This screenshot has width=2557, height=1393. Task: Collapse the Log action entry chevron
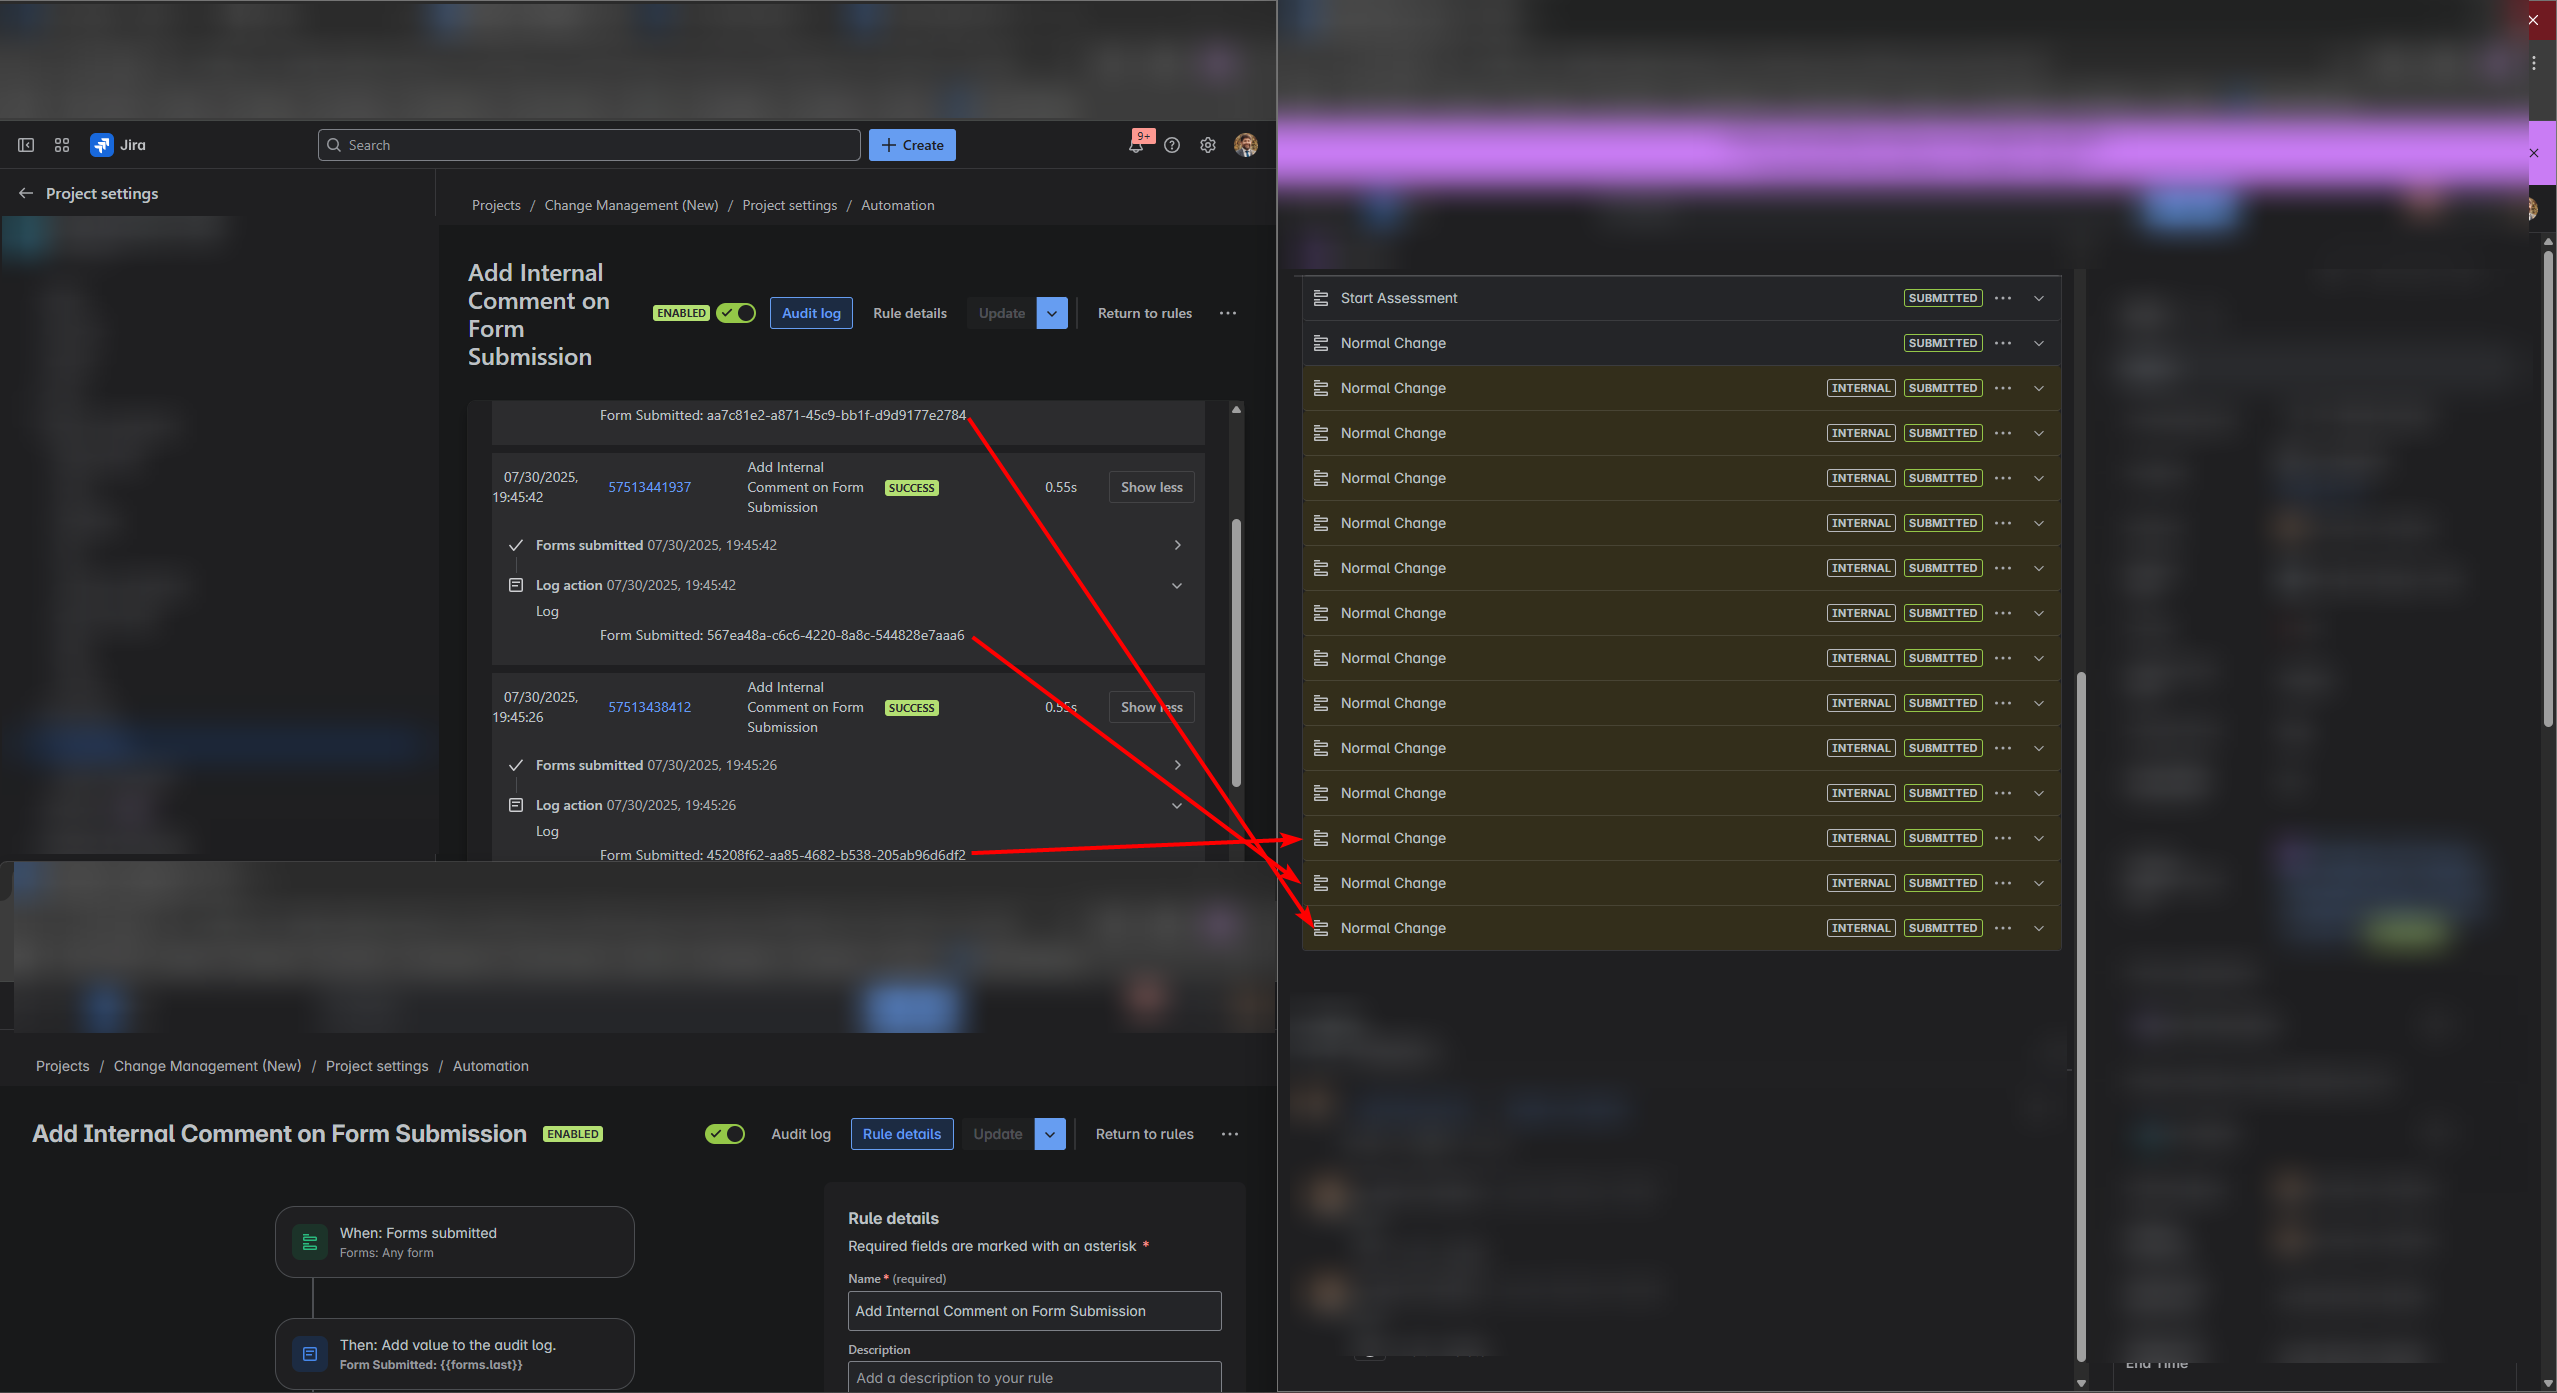[1177, 585]
